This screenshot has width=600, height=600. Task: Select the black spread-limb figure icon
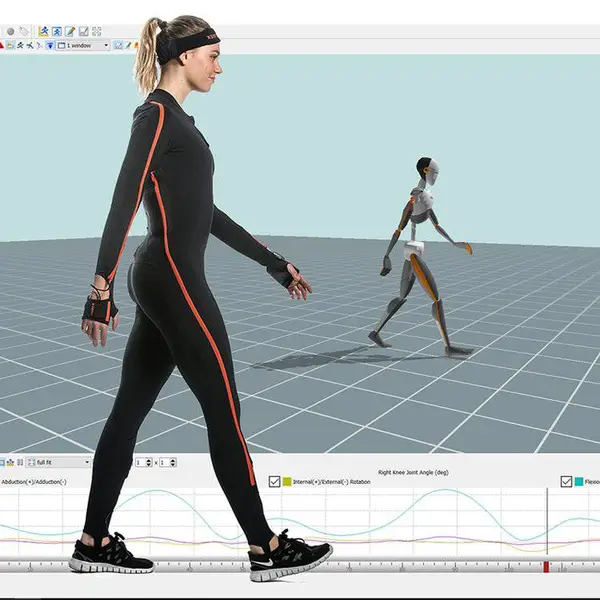pyautogui.click(x=30, y=46)
